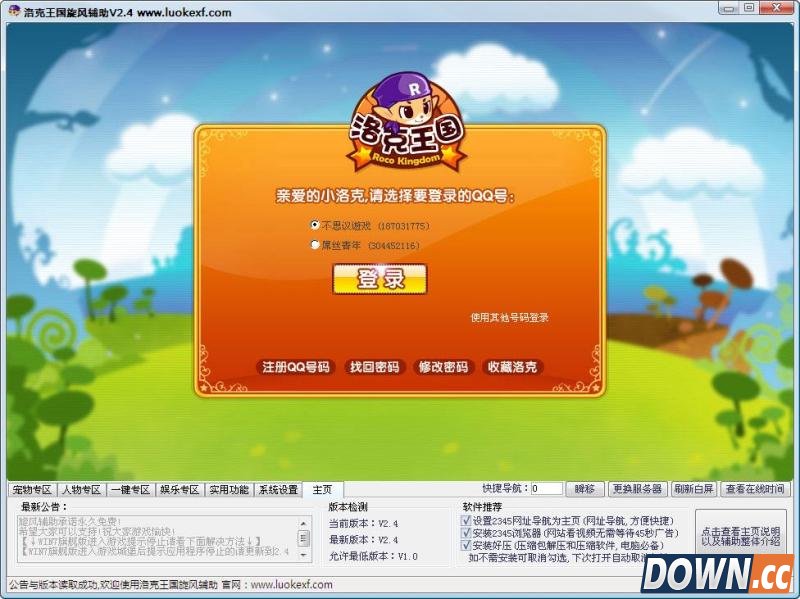Click the 找回密码 button
This screenshot has width=800, height=599.
(373, 367)
